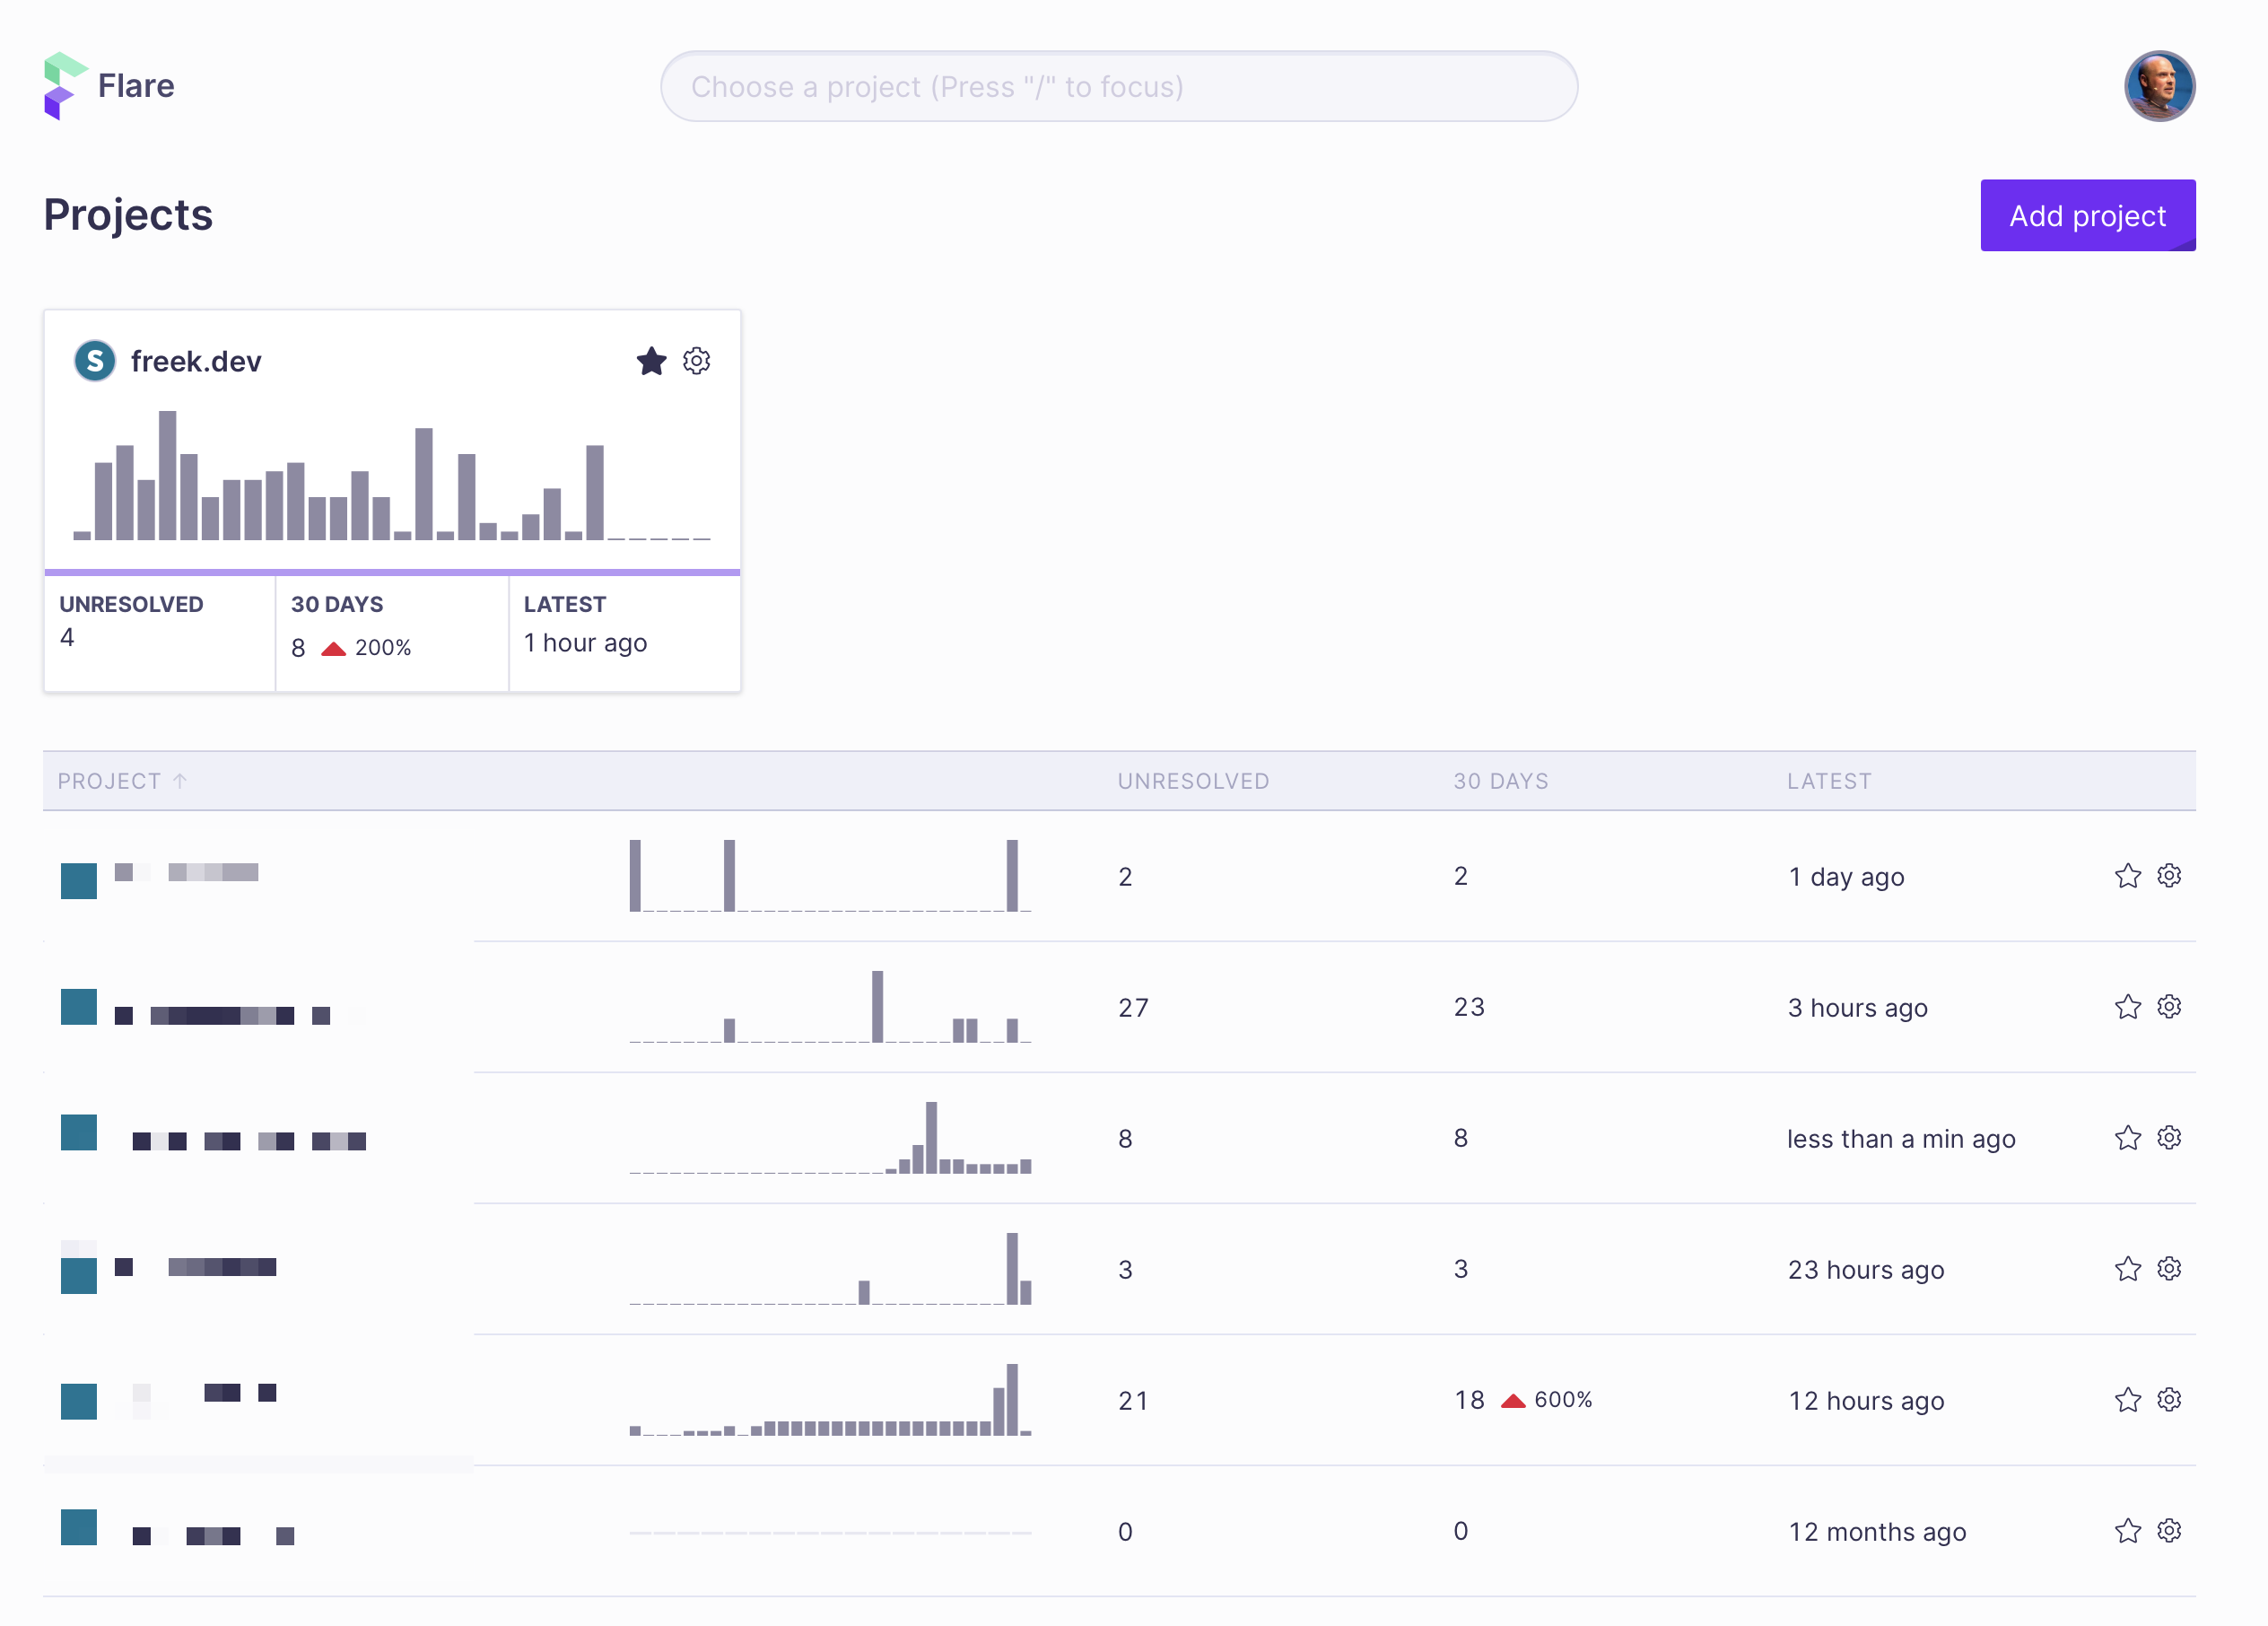This screenshot has width=2268, height=1626.
Task: Unstar the freek.dev favorite project
Action: 651,361
